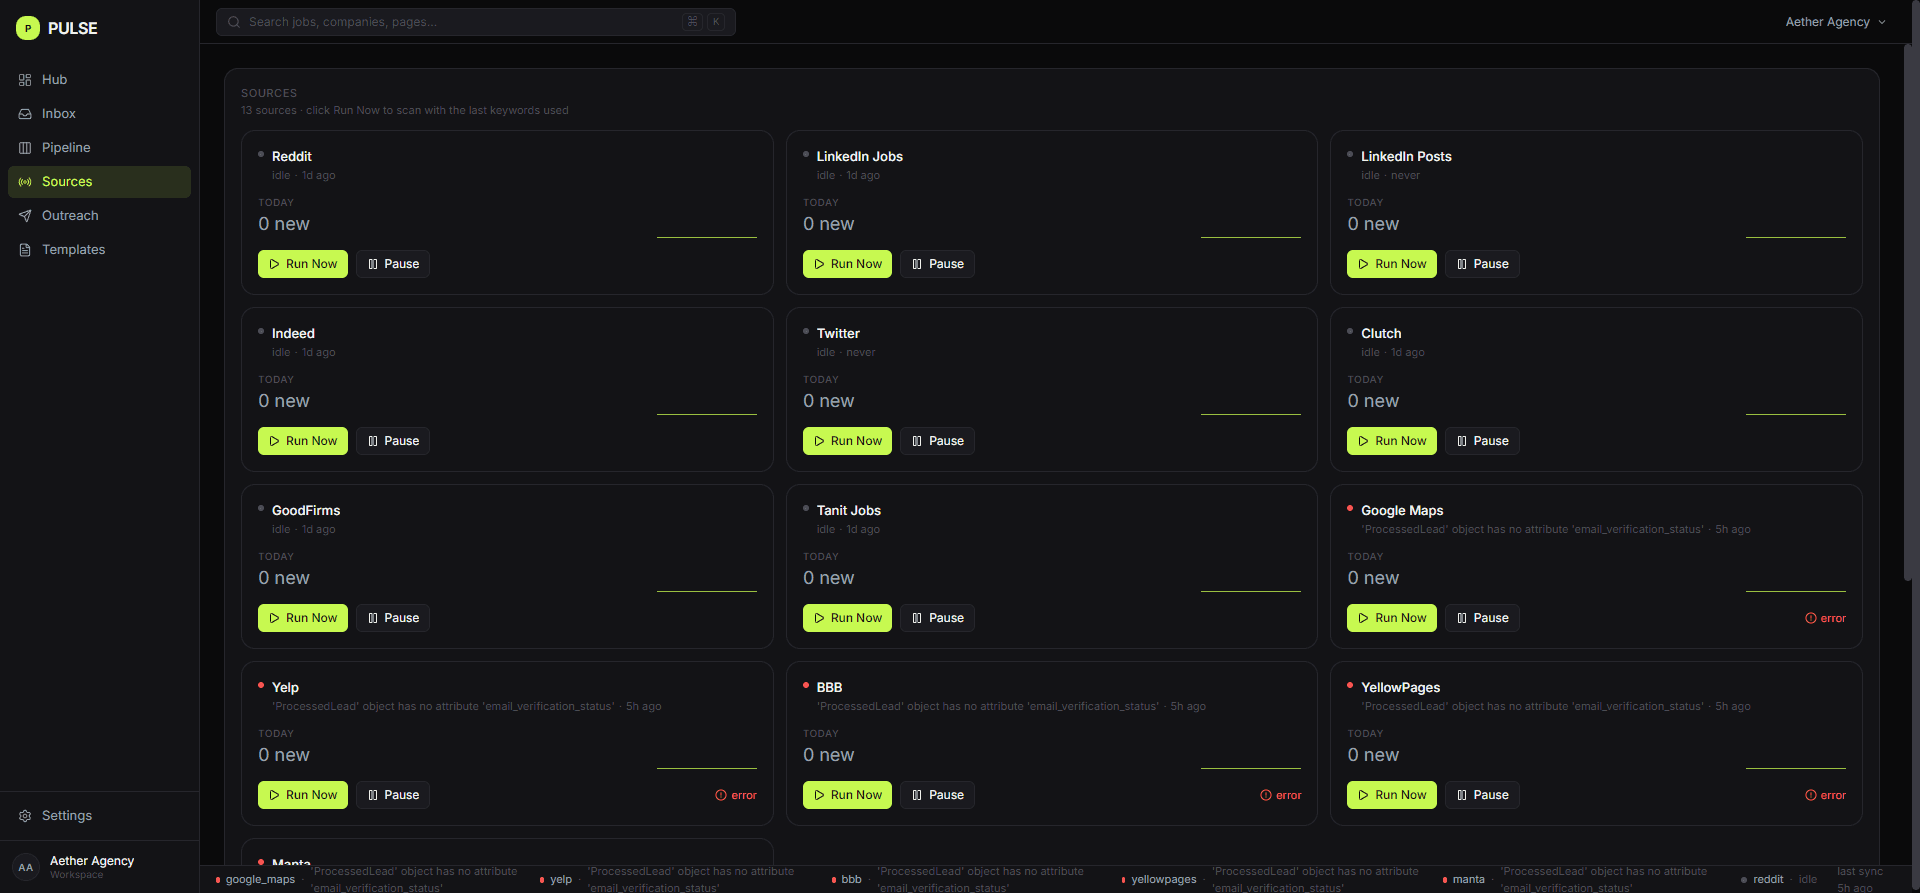Click the error indicator on Yelp card
This screenshot has width=1920, height=893.
click(x=736, y=795)
